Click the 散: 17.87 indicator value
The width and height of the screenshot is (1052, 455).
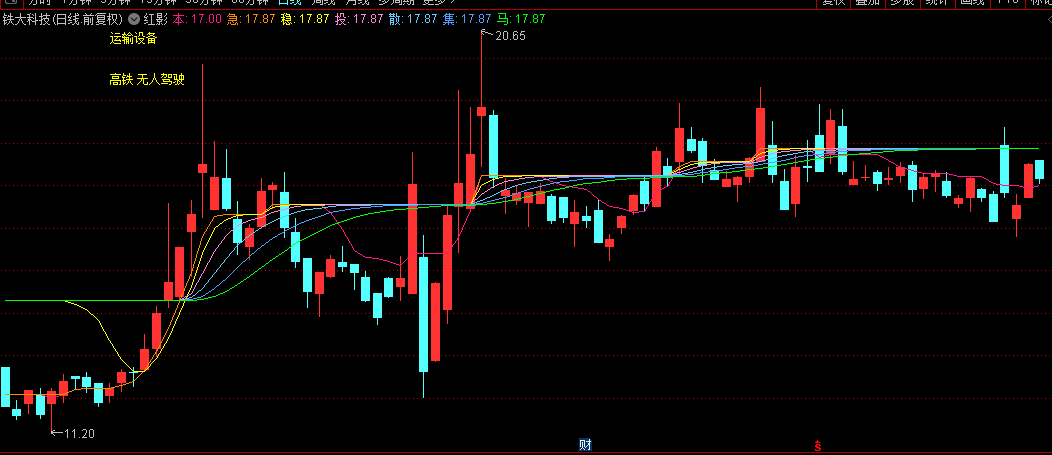(x=413, y=19)
